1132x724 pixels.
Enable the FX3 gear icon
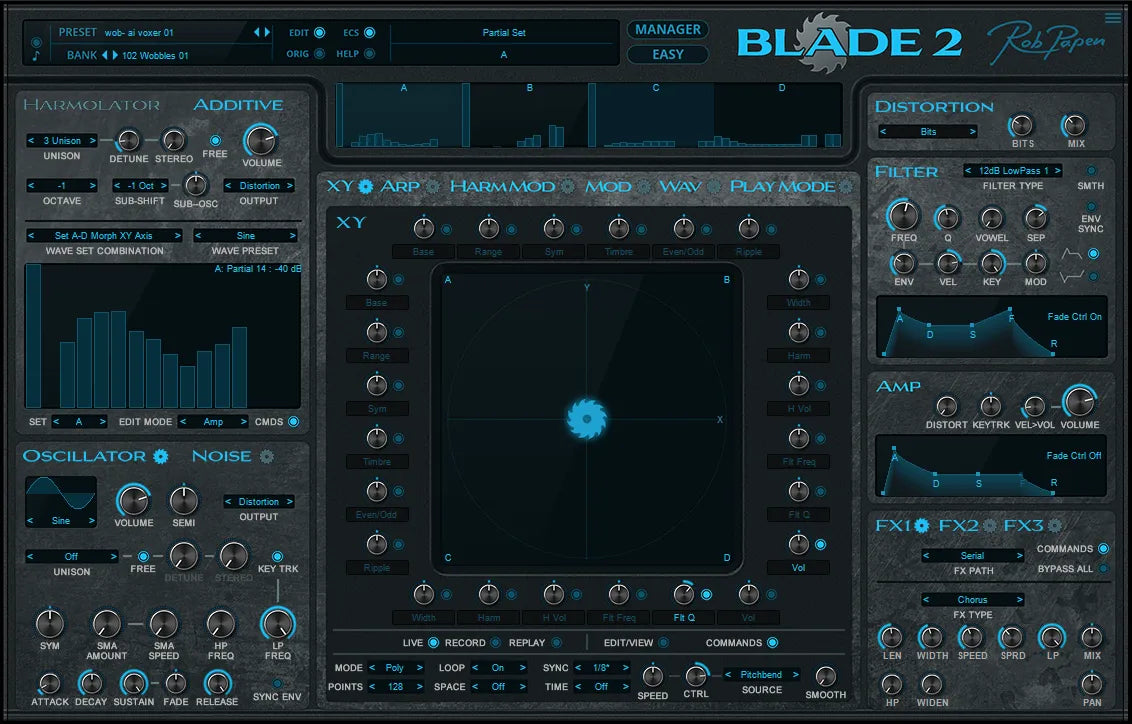pyautogui.click(x=1055, y=525)
